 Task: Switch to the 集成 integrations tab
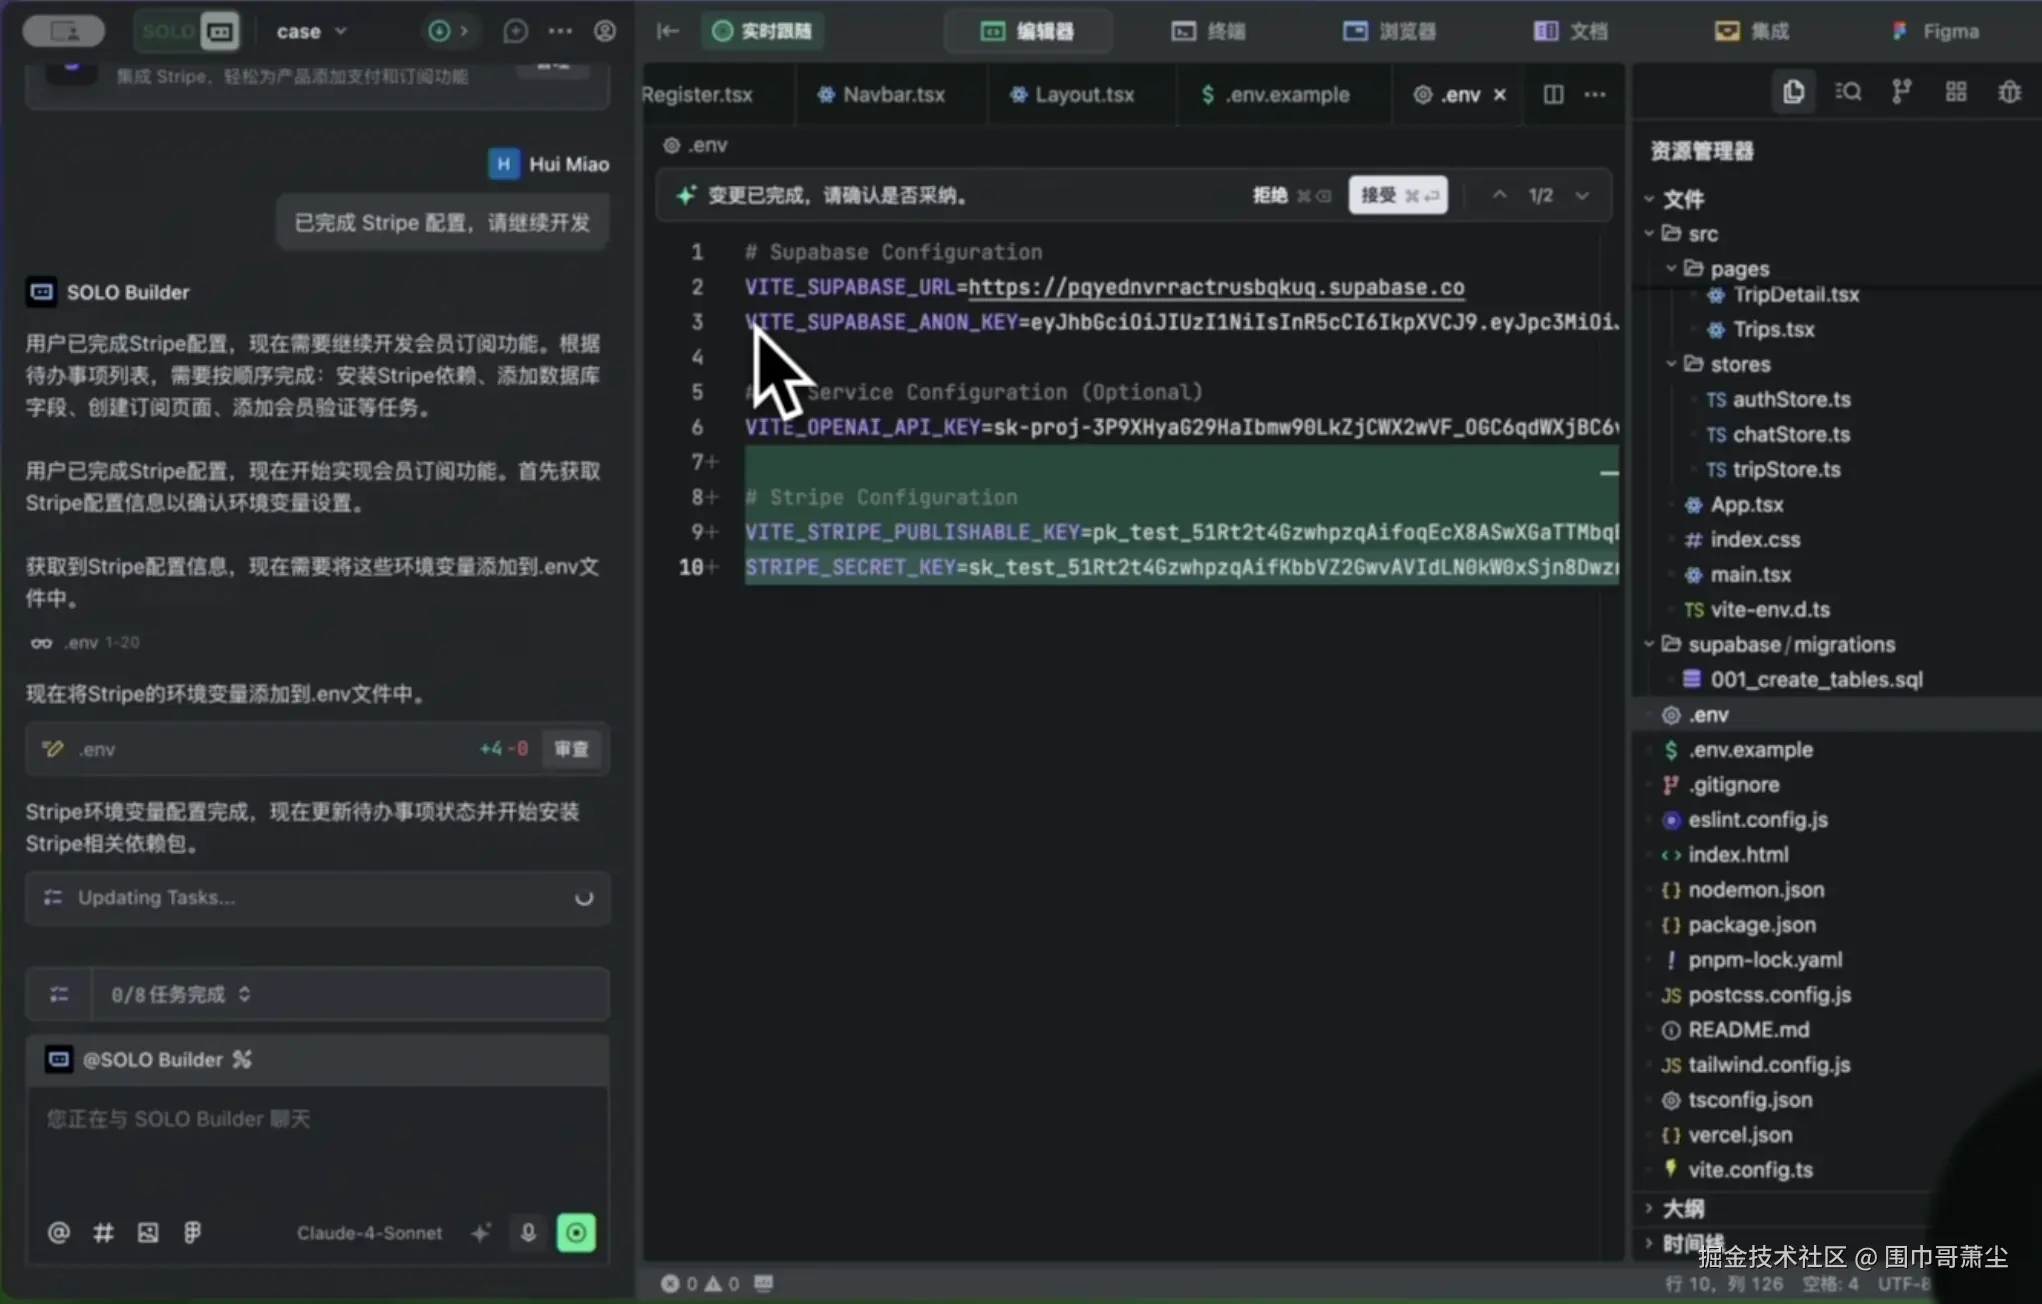tap(1752, 31)
